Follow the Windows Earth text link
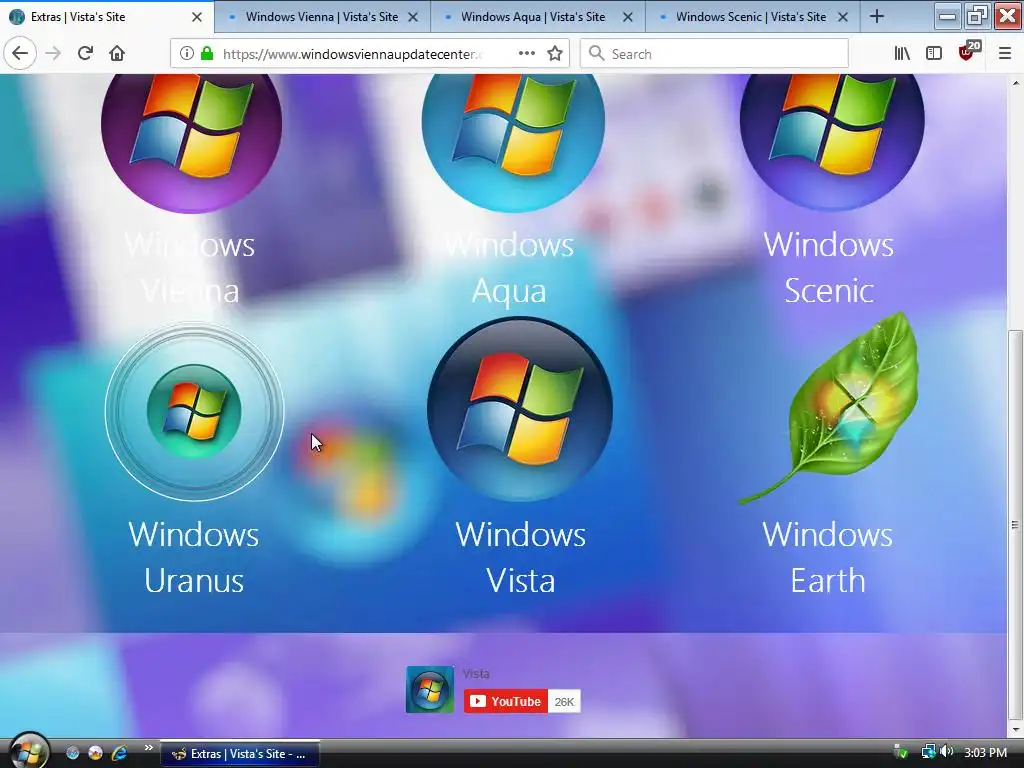 point(827,557)
